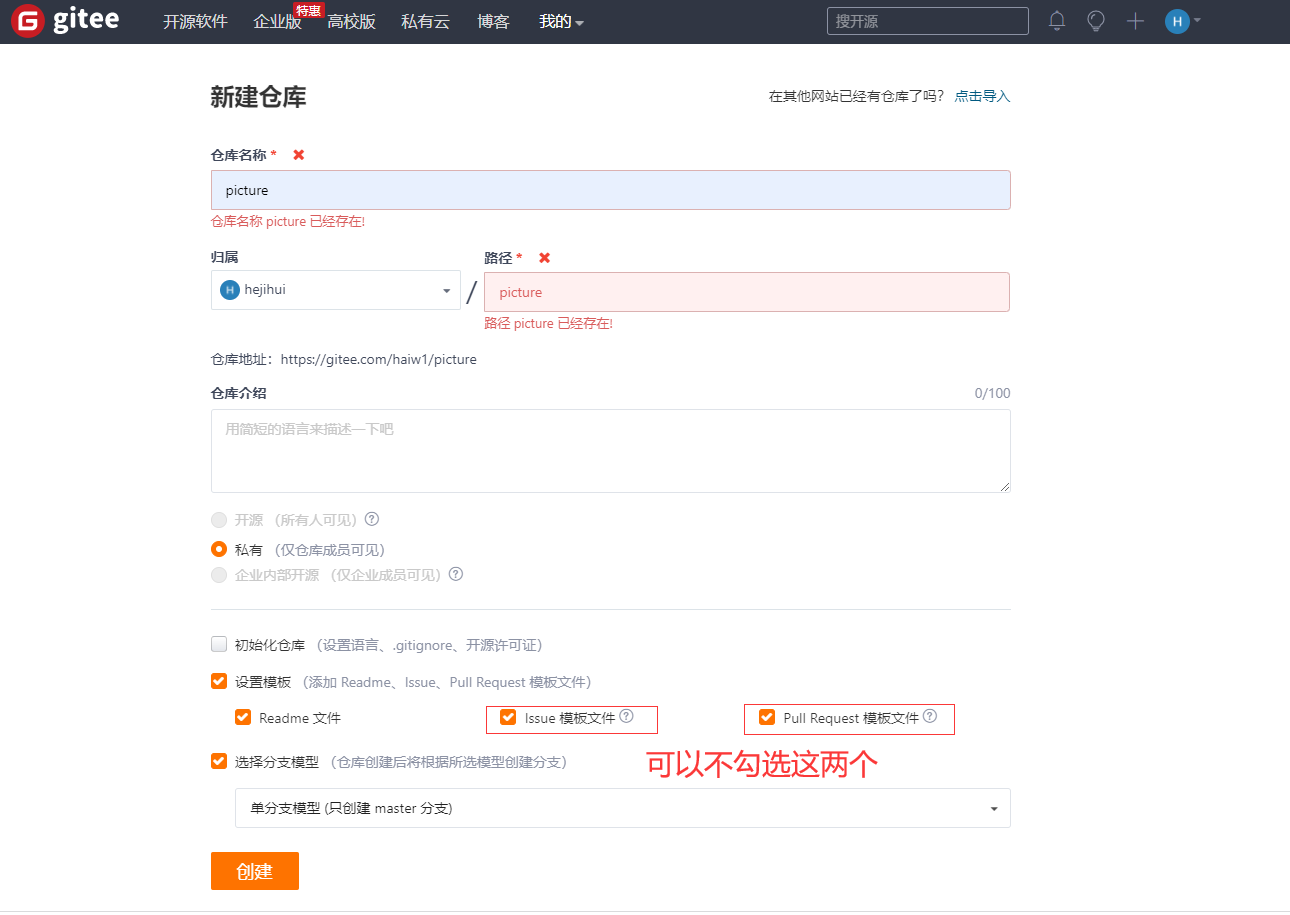Enable the 初始化仓库 checkbox
1290x915 pixels.
(219, 644)
